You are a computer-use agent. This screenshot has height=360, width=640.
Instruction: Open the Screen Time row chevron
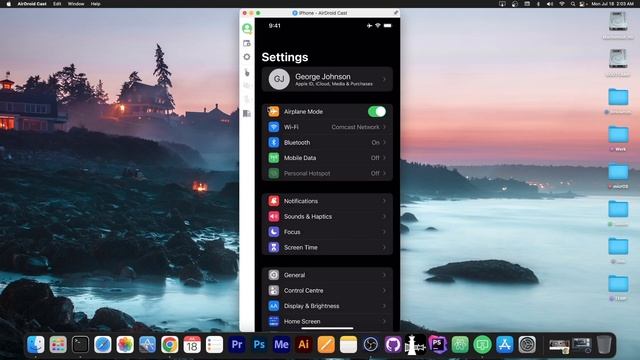point(384,247)
